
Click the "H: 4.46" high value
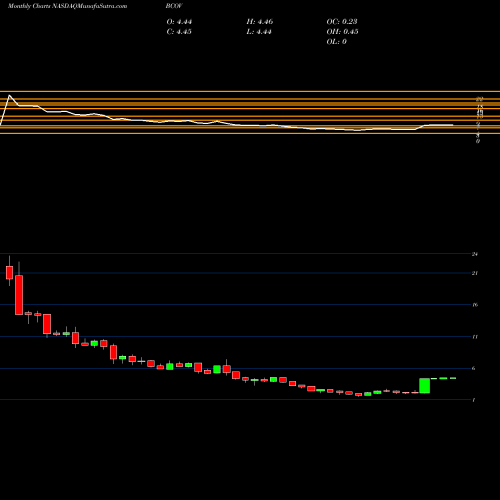pos(260,22)
